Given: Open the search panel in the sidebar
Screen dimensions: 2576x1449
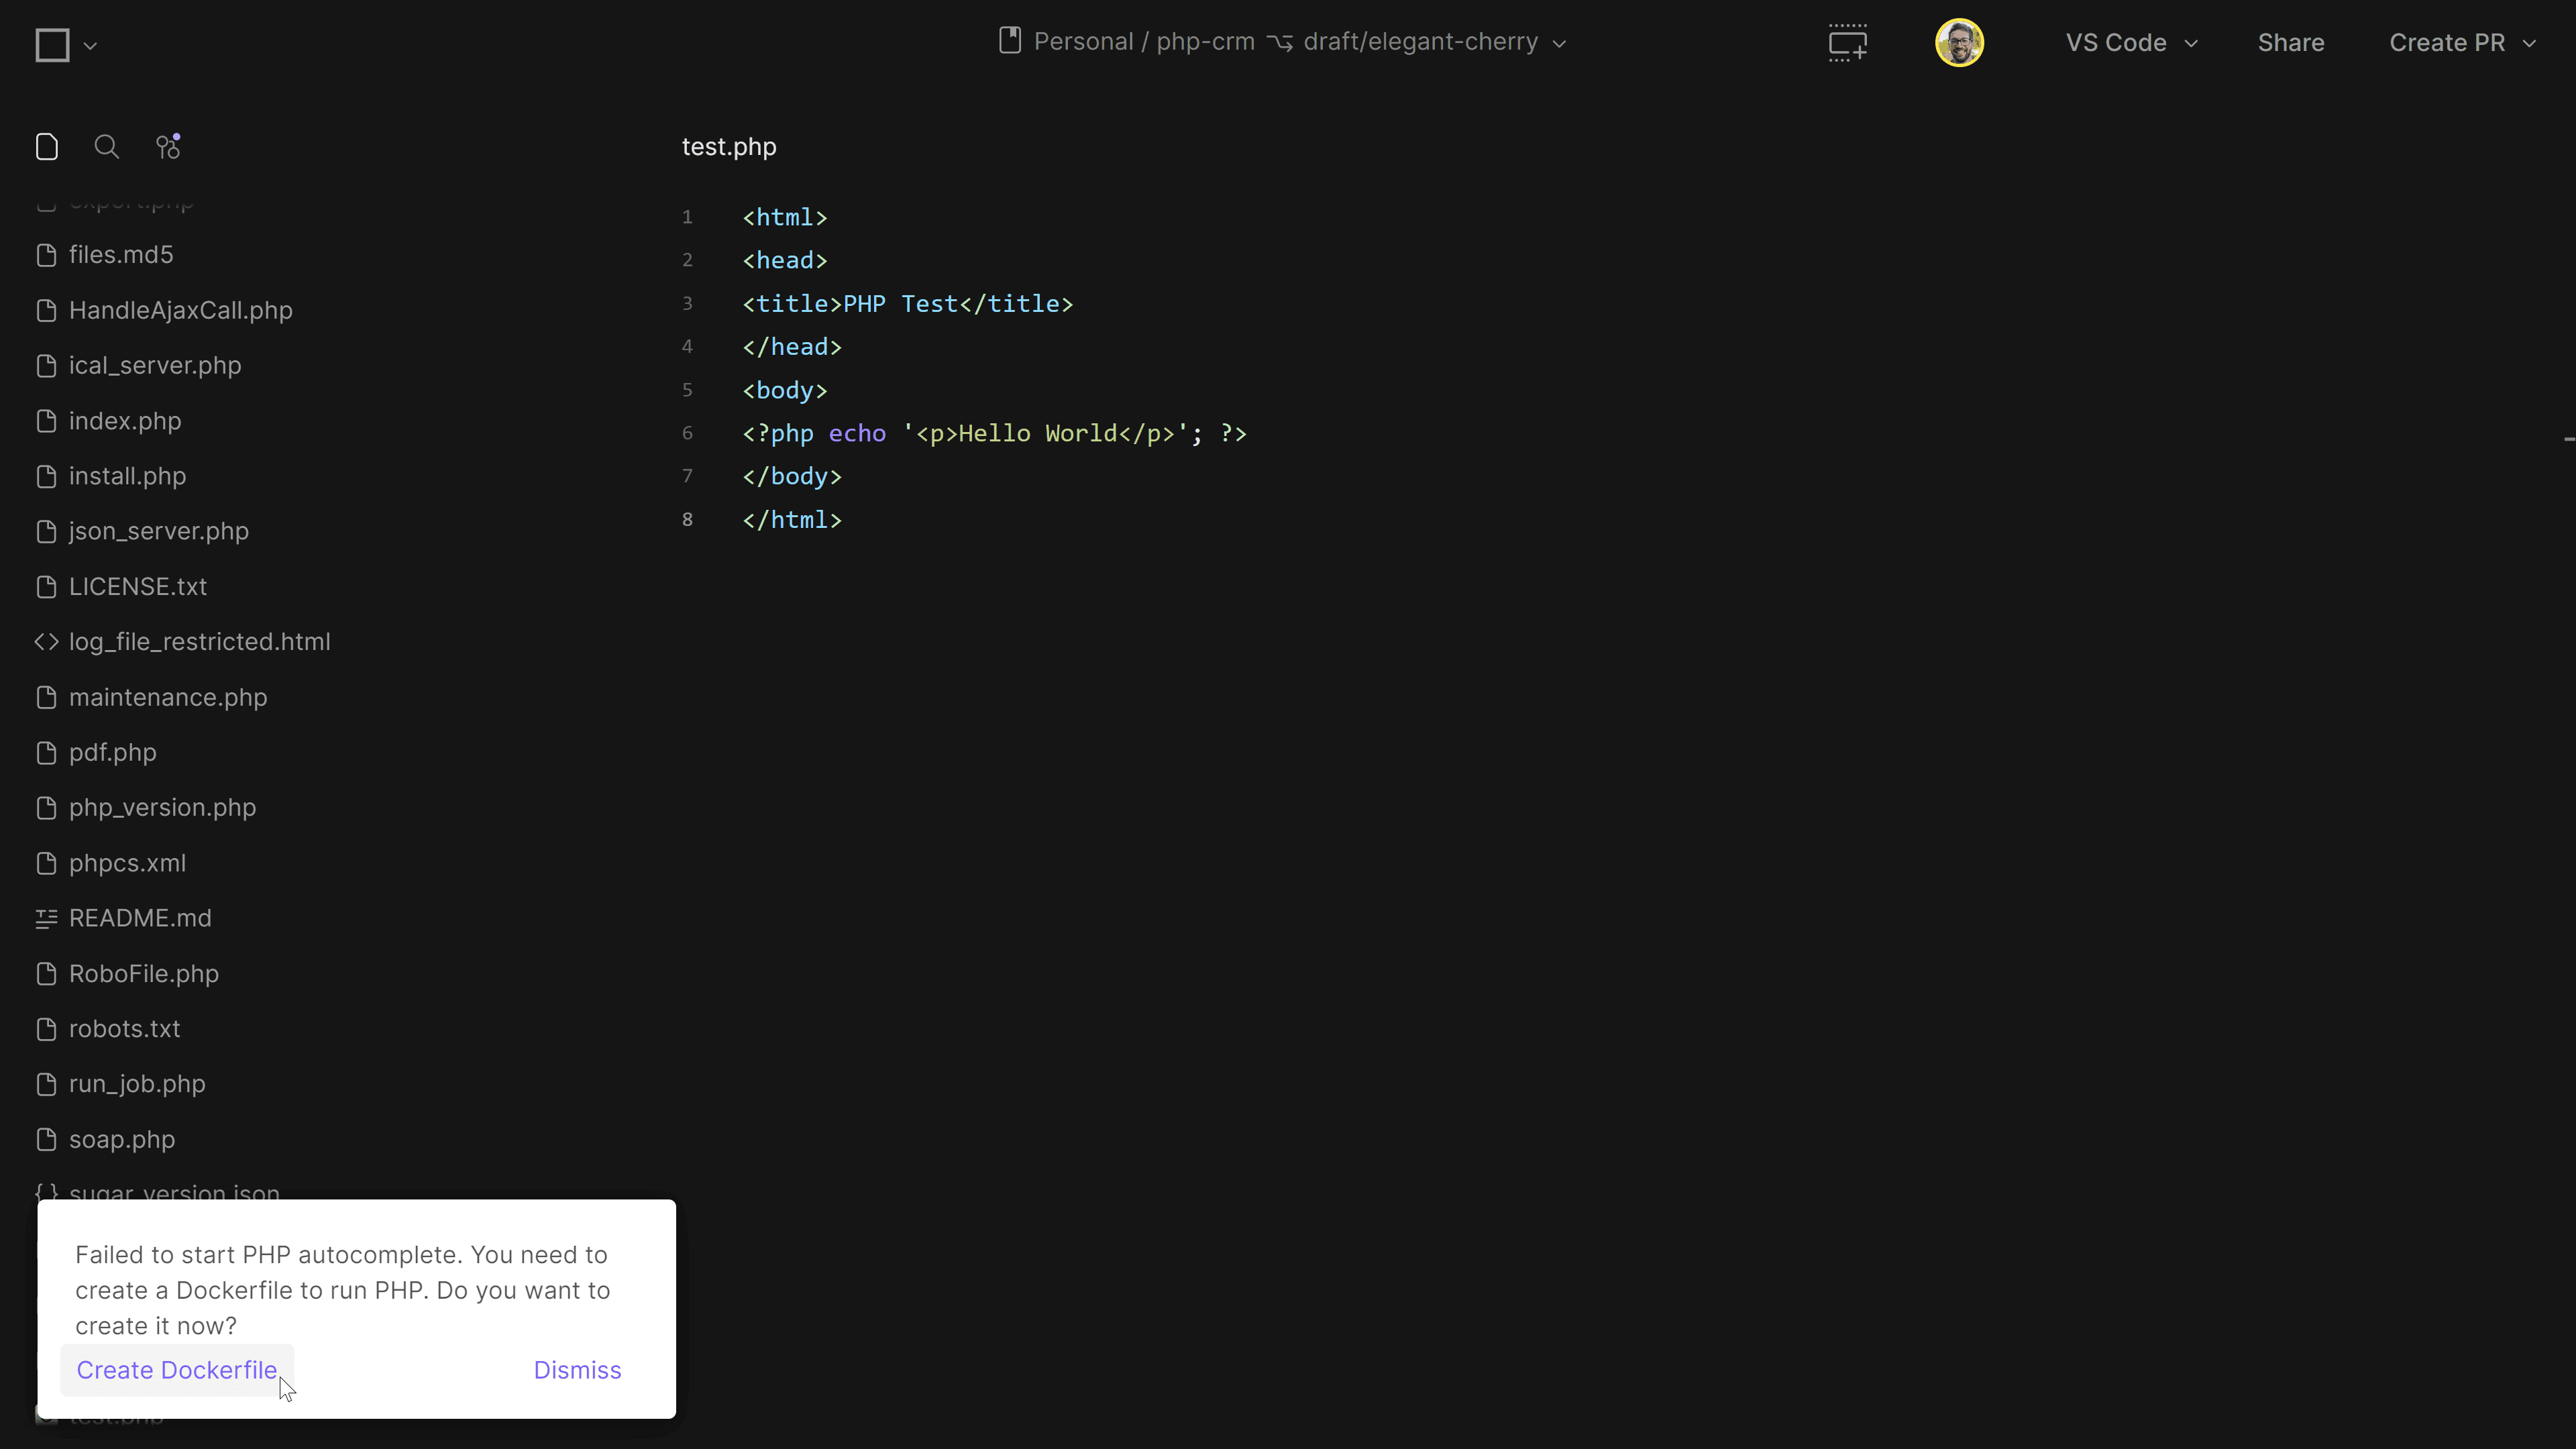Looking at the screenshot, I should (x=106, y=146).
